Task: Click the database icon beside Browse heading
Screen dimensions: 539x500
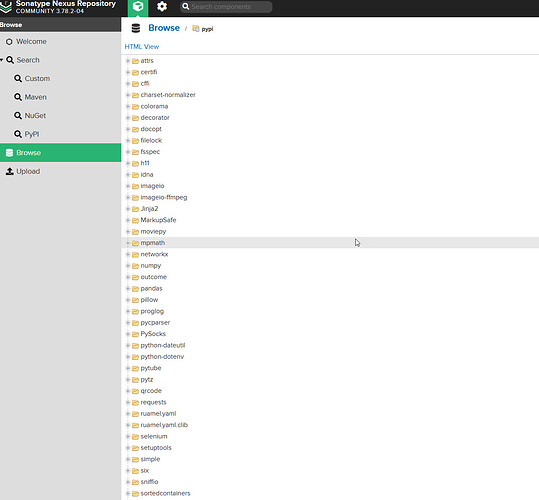Action: [x=136, y=28]
